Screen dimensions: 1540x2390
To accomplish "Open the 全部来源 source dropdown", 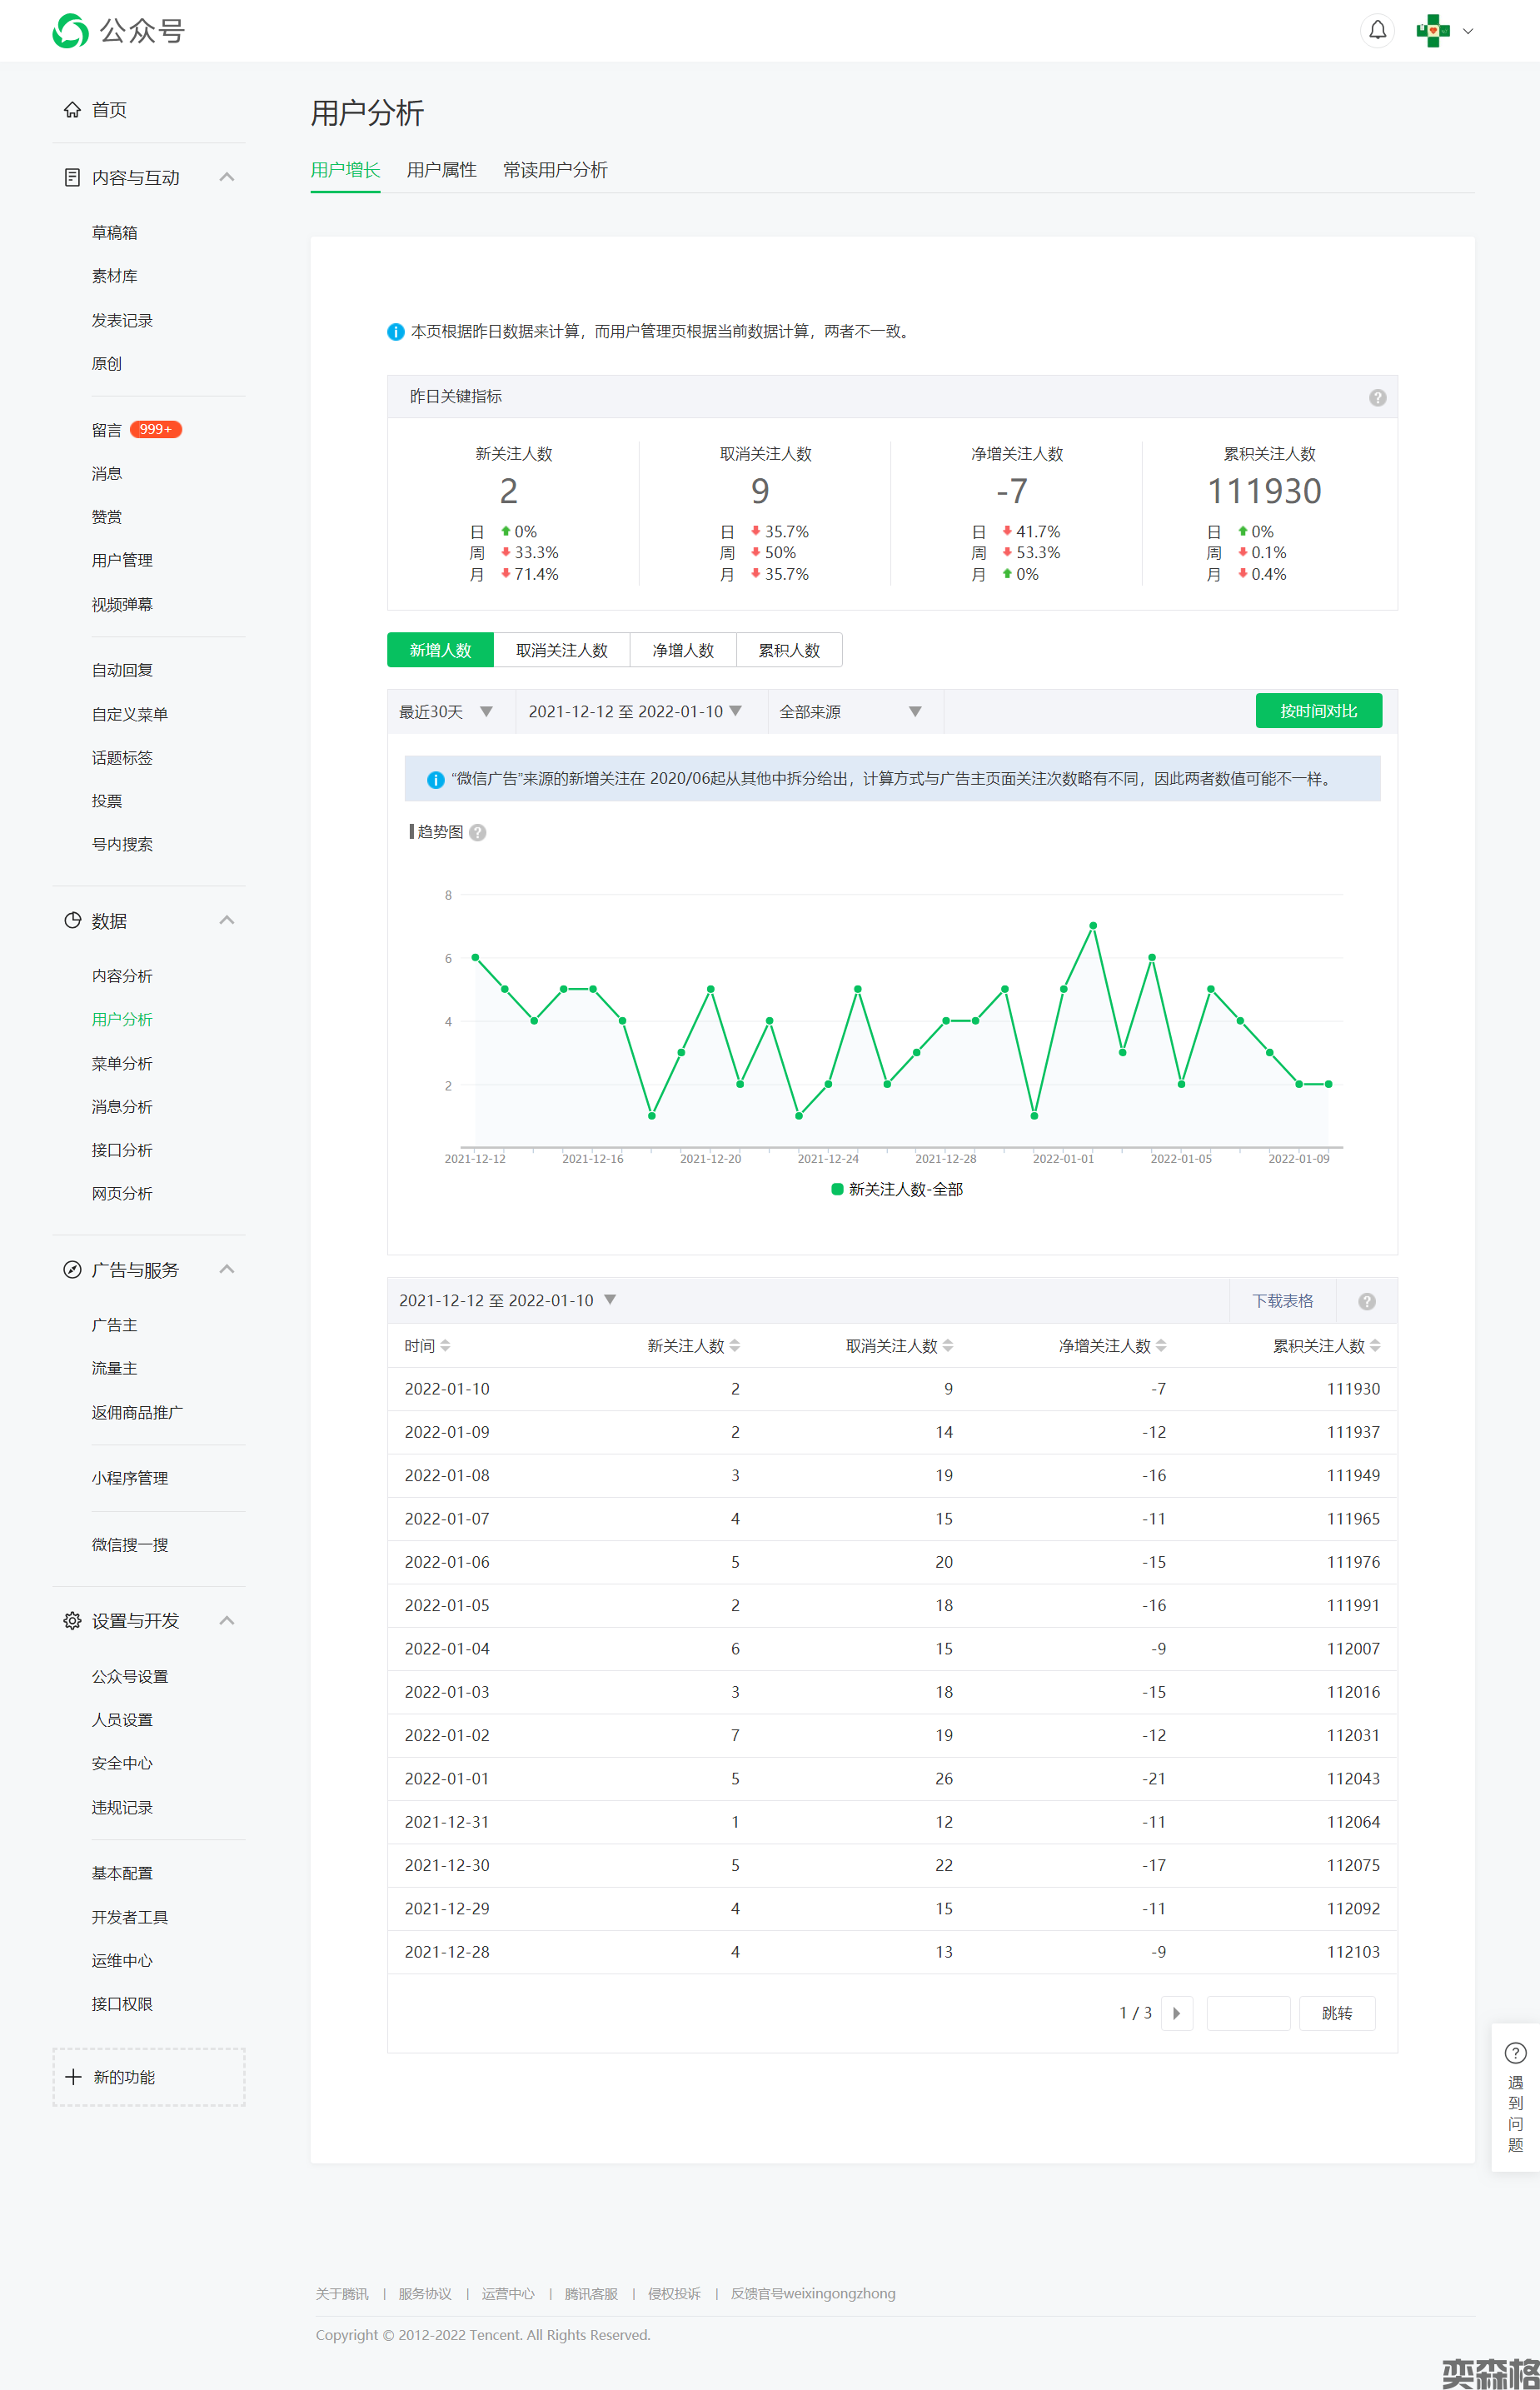I will (851, 712).
